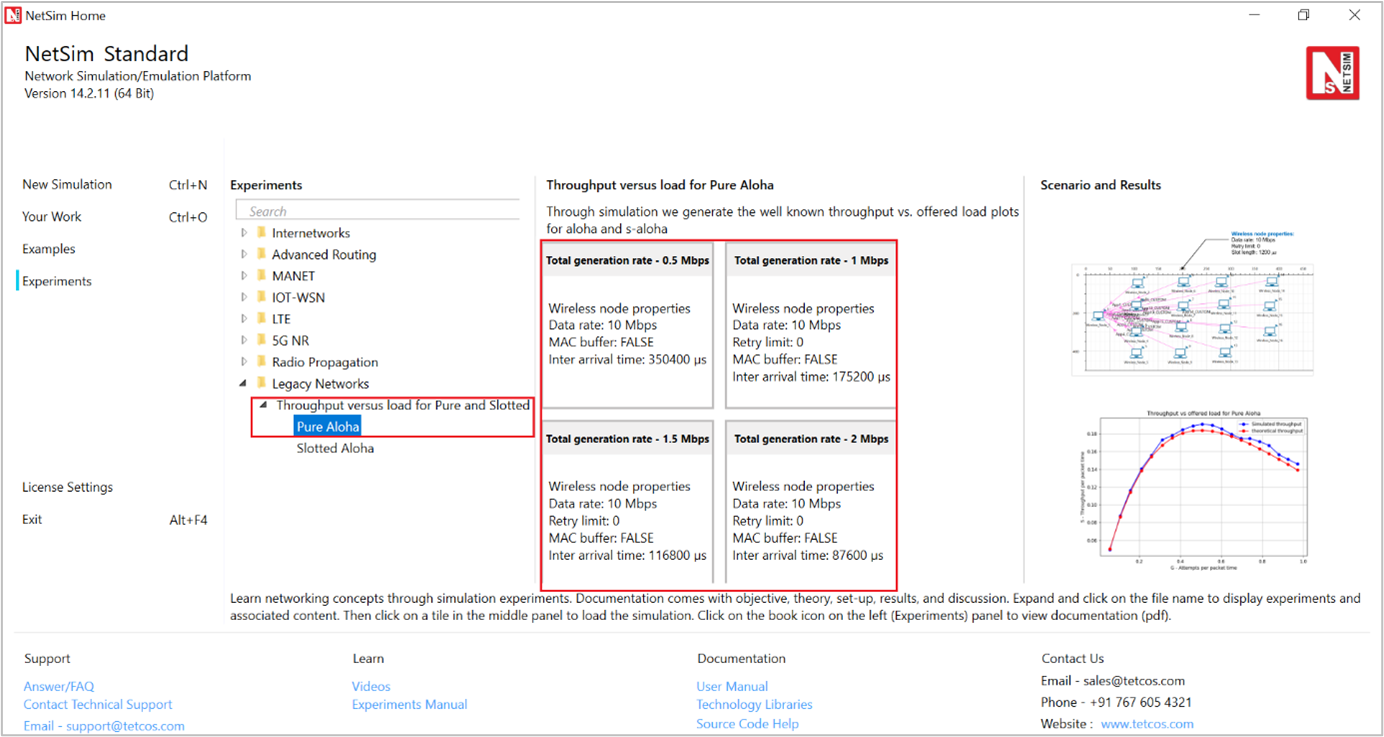
Task: Open the Experiments Manual link
Action: (409, 704)
